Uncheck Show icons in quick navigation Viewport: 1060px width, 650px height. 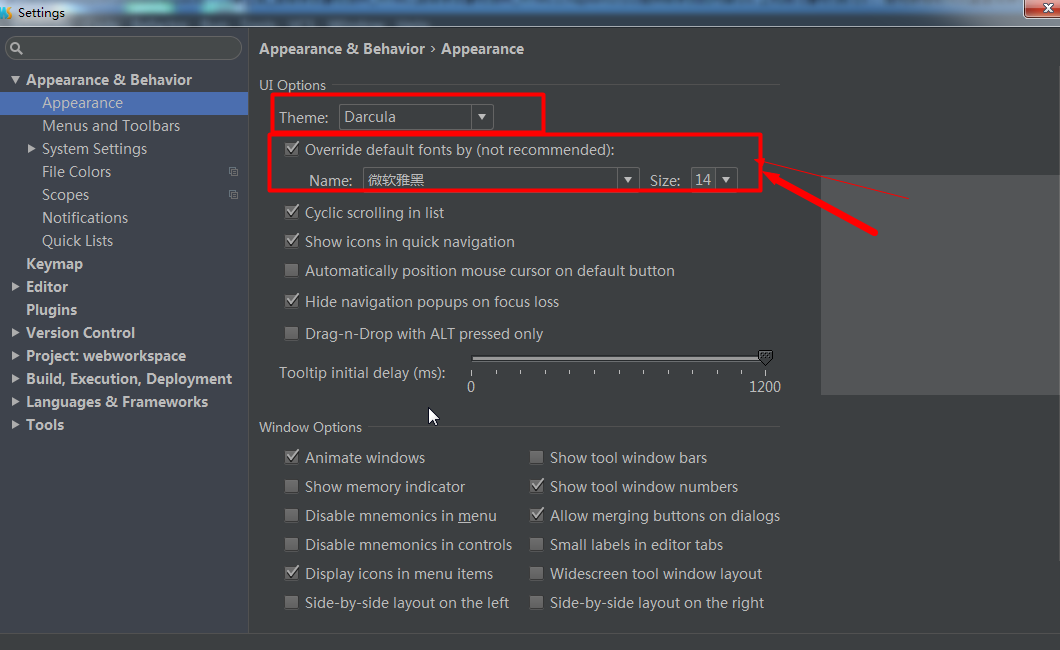(291, 241)
